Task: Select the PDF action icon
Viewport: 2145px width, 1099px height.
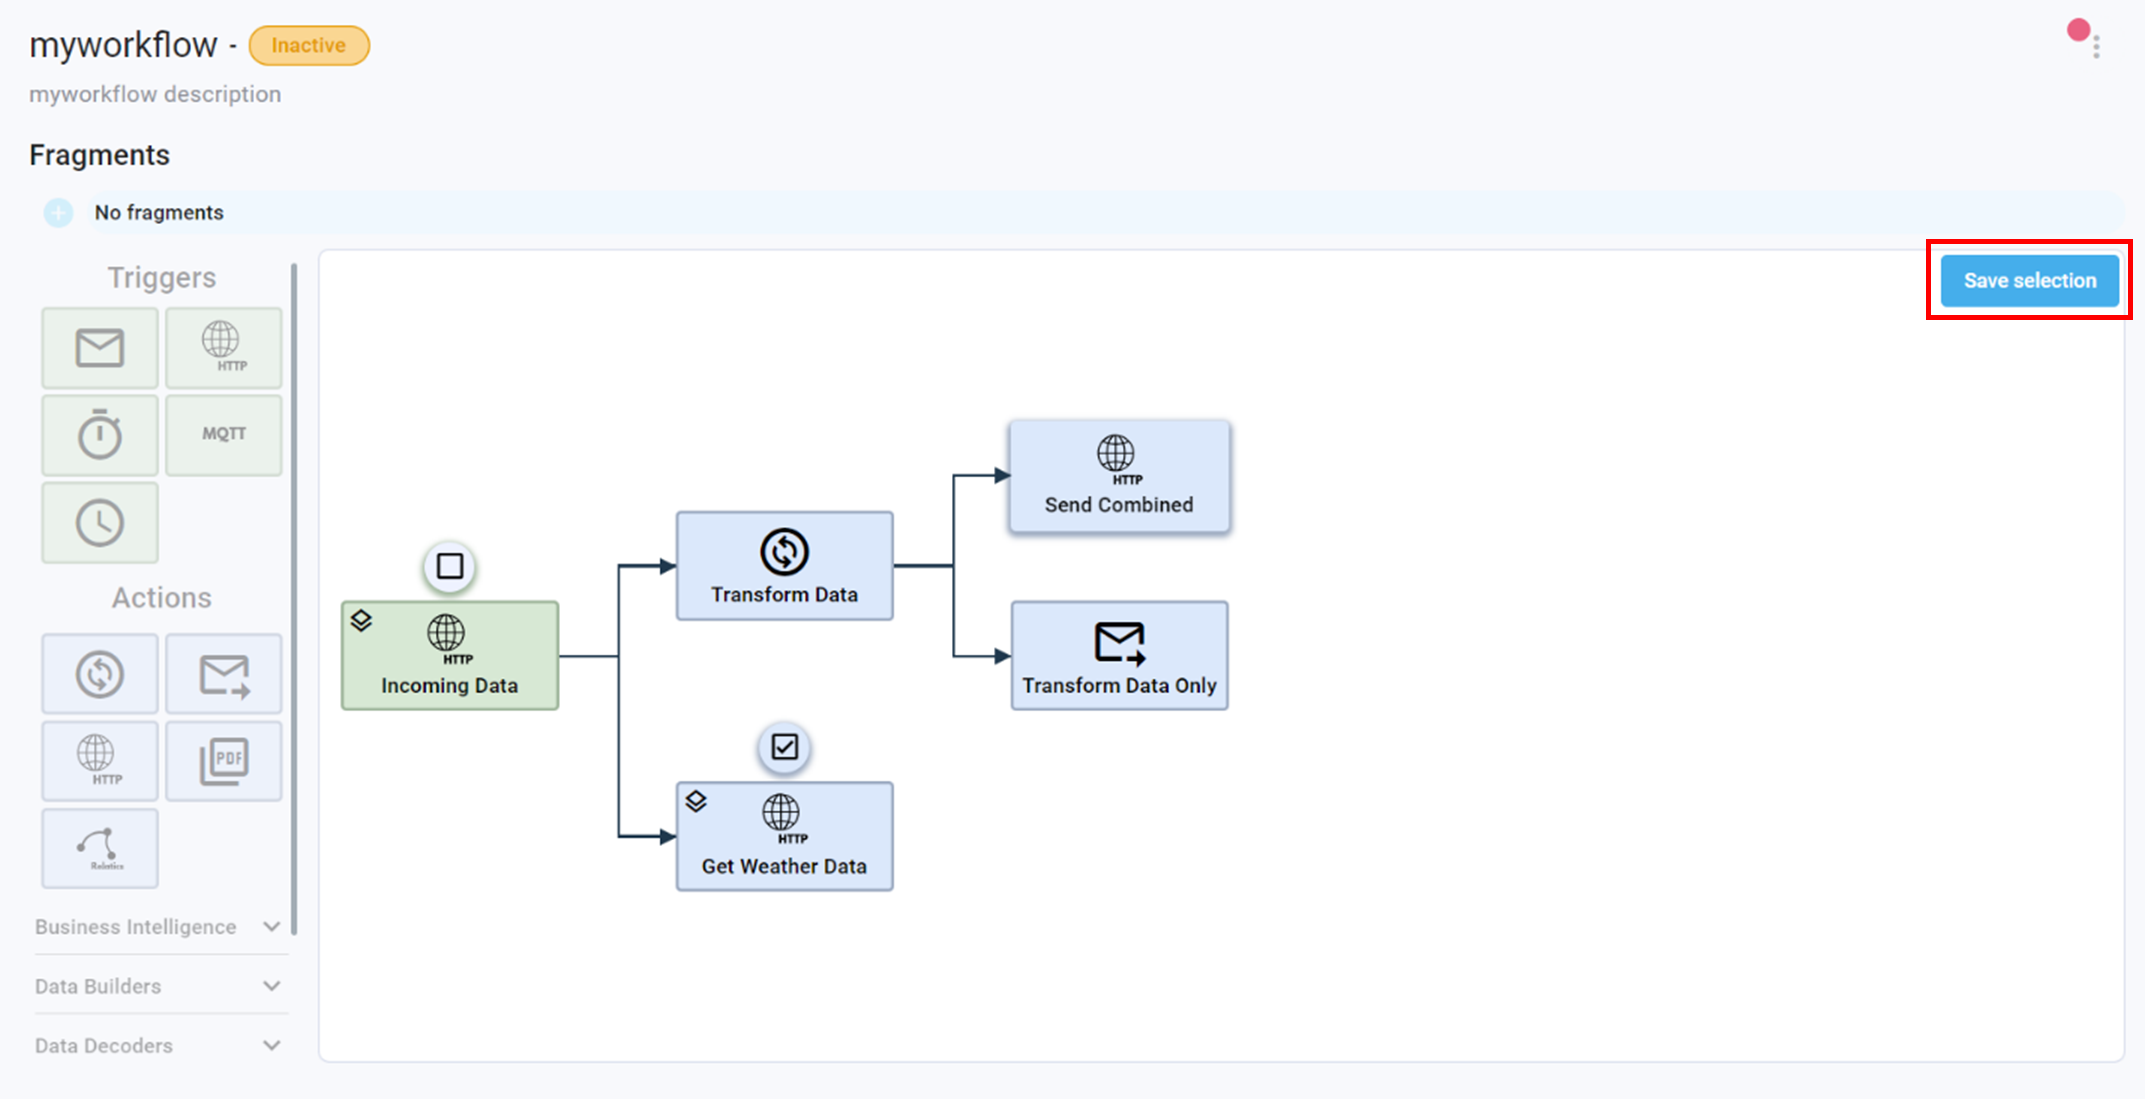Action: pos(223,760)
